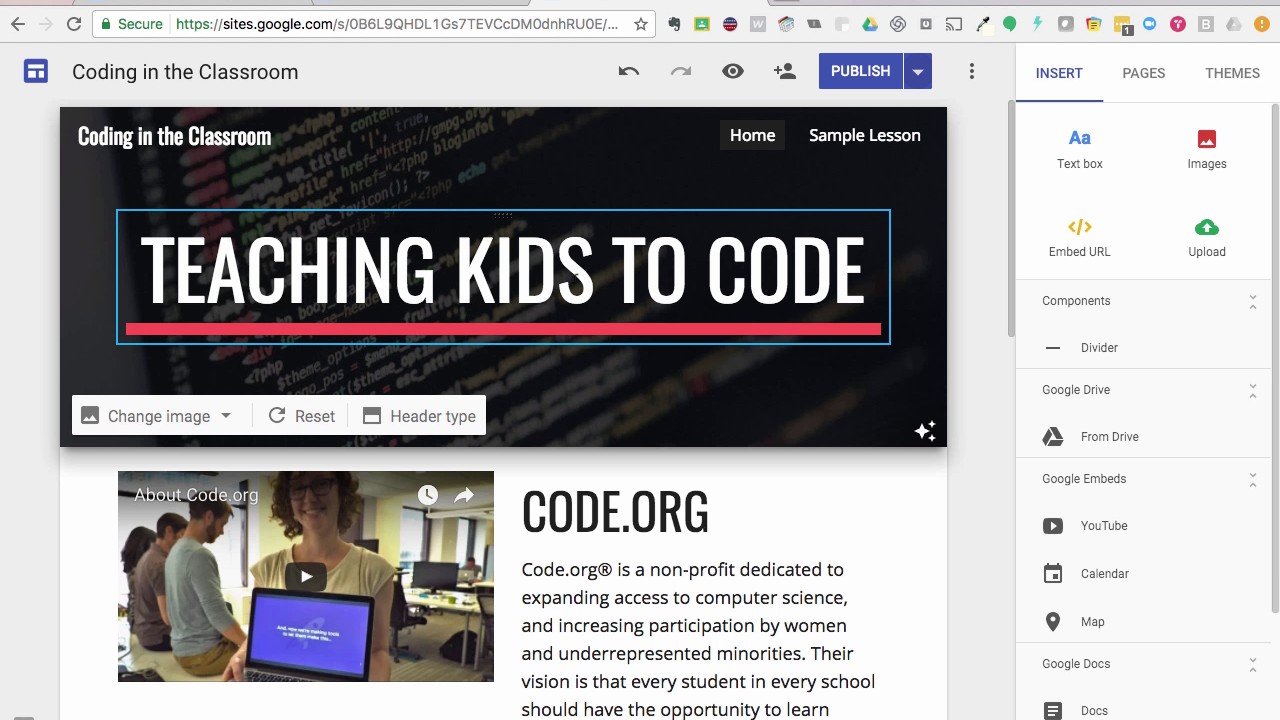
Task: Insert Images from the panel
Action: coord(1207,148)
